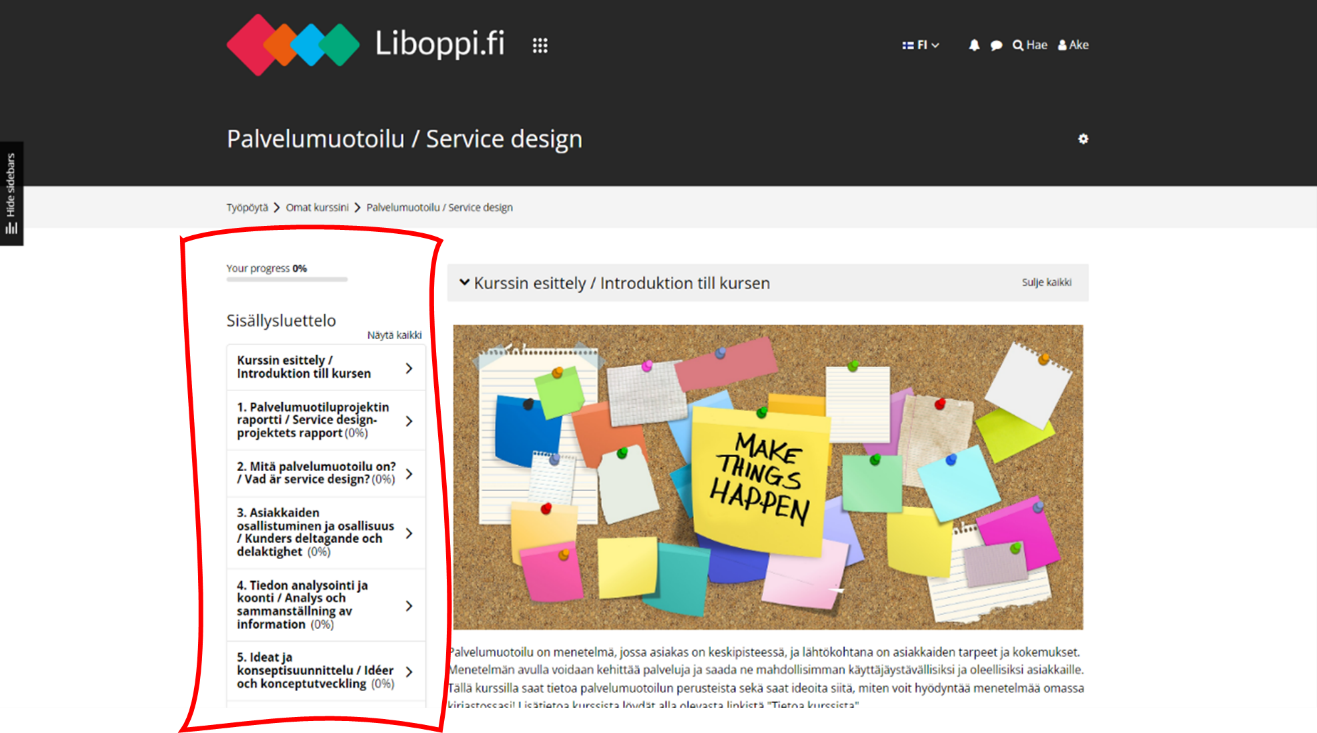Open 5. Ideat ja konseptisuunnittelu item

(326, 671)
